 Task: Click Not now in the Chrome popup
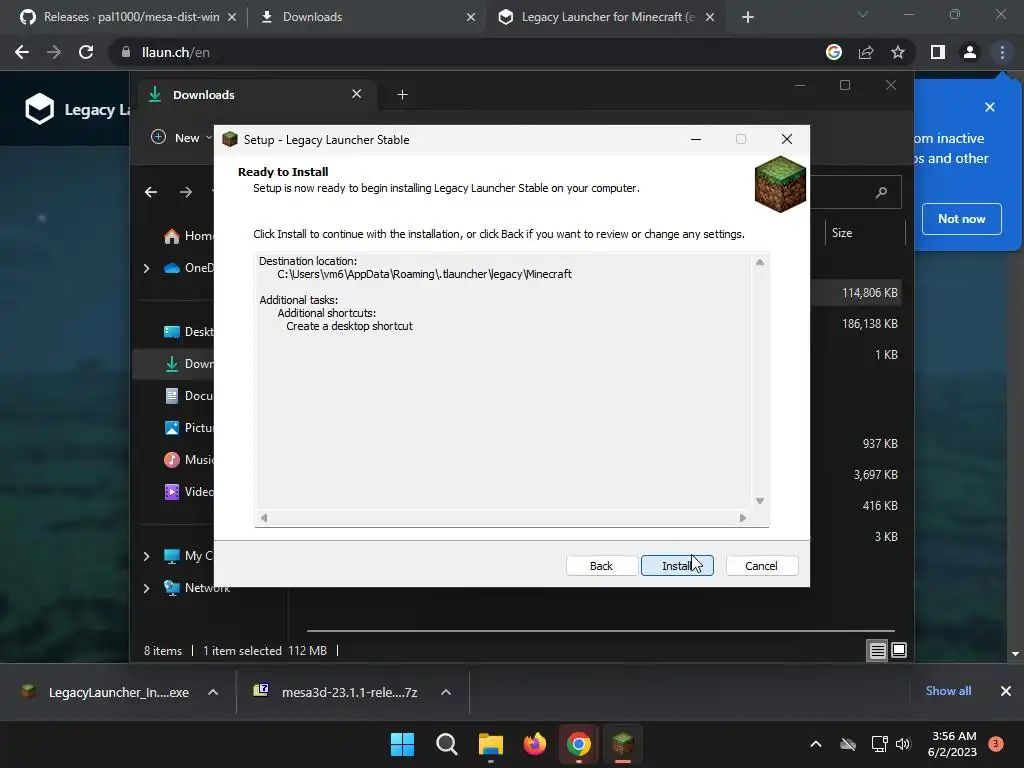pyautogui.click(x=961, y=219)
